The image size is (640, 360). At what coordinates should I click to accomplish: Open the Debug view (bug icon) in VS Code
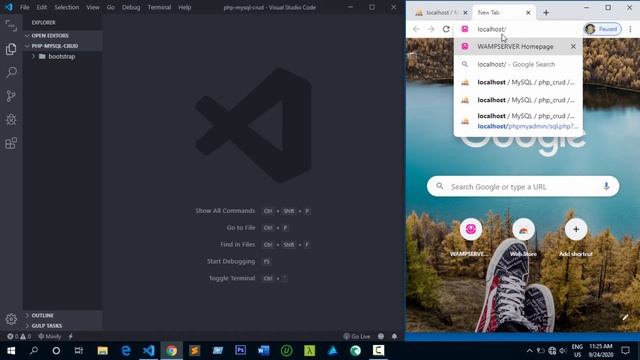(11, 120)
